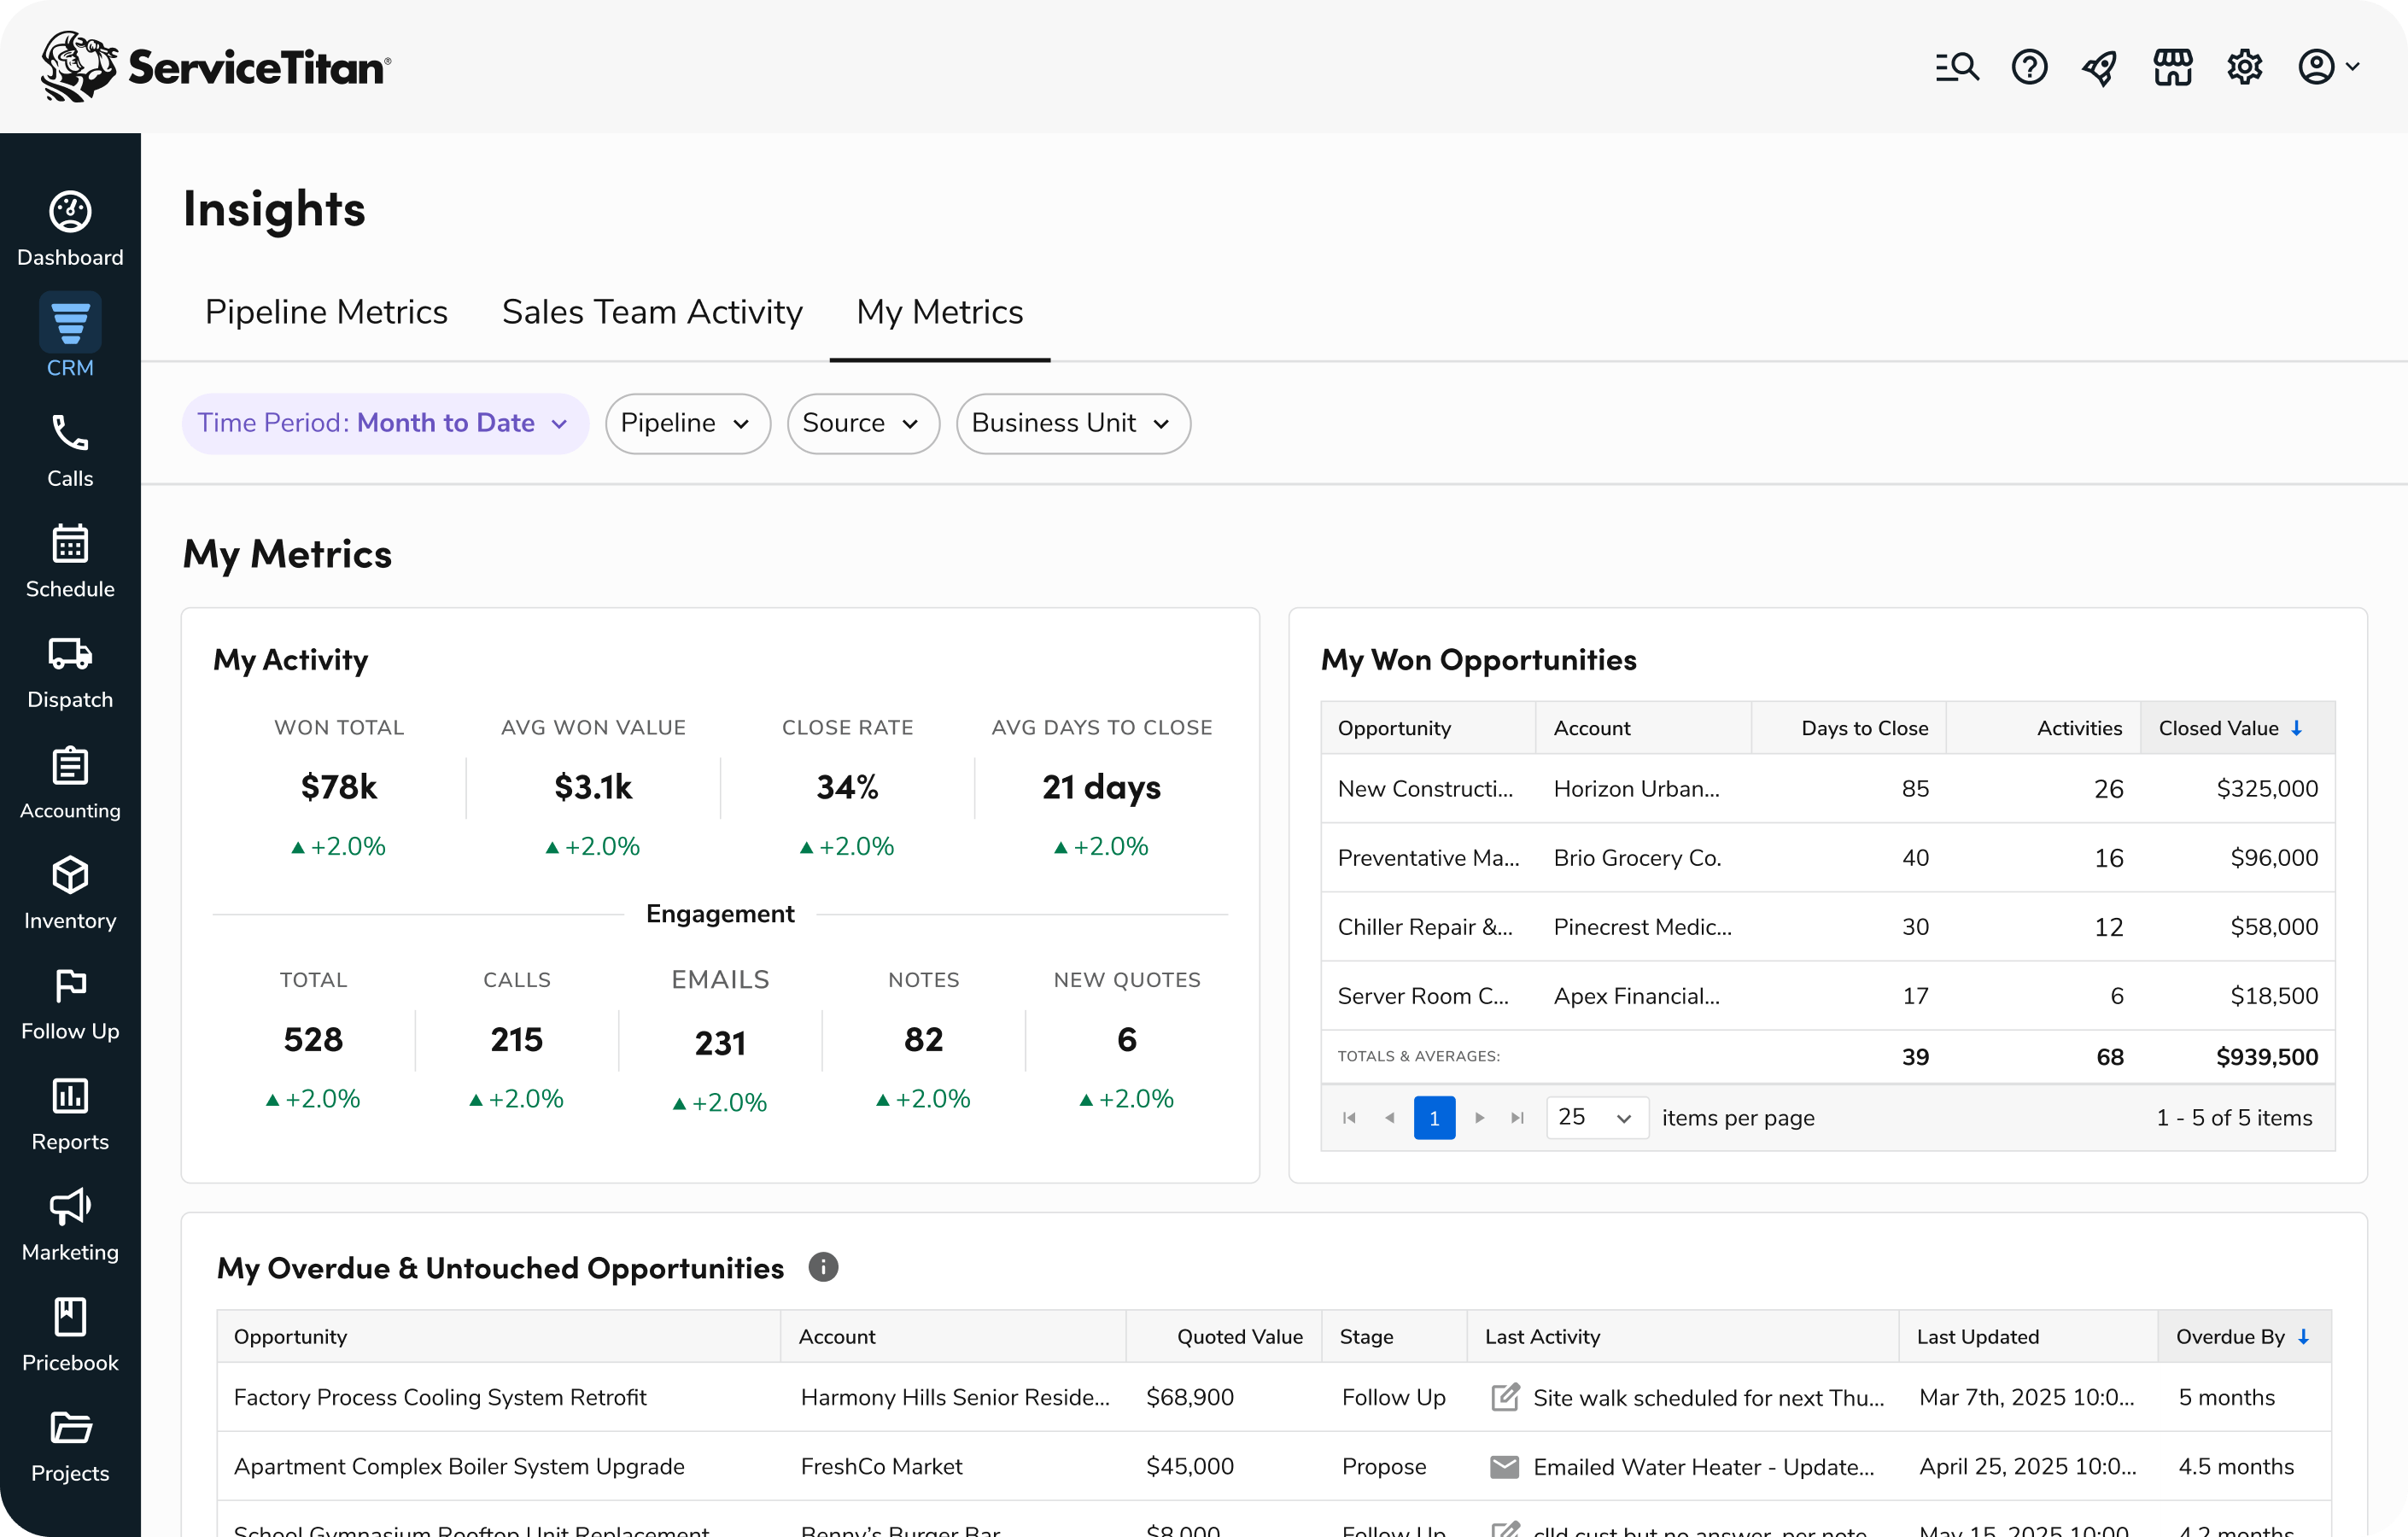Image resolution: width=2408 pixels, height=1537 pixels.
Task: Click the note icon in Factory Process Cooling row
Action: coord(1504,1397)
